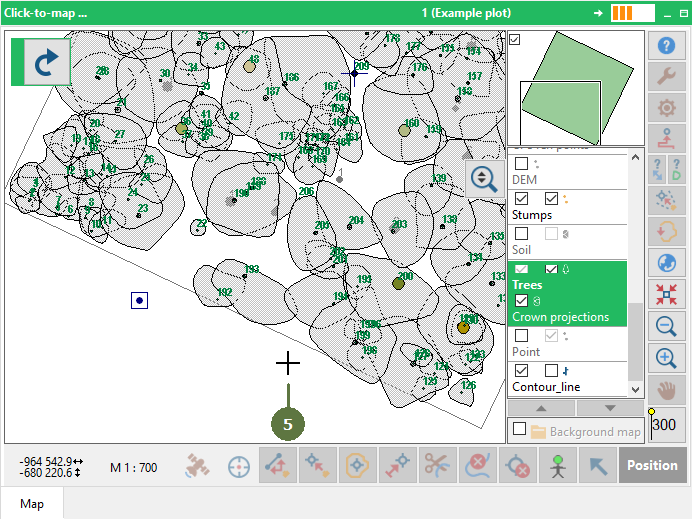The width and height of the screenshot is (692, 519).
Task: Click the zoom out magnifier icon
Action: pos(666,326)
